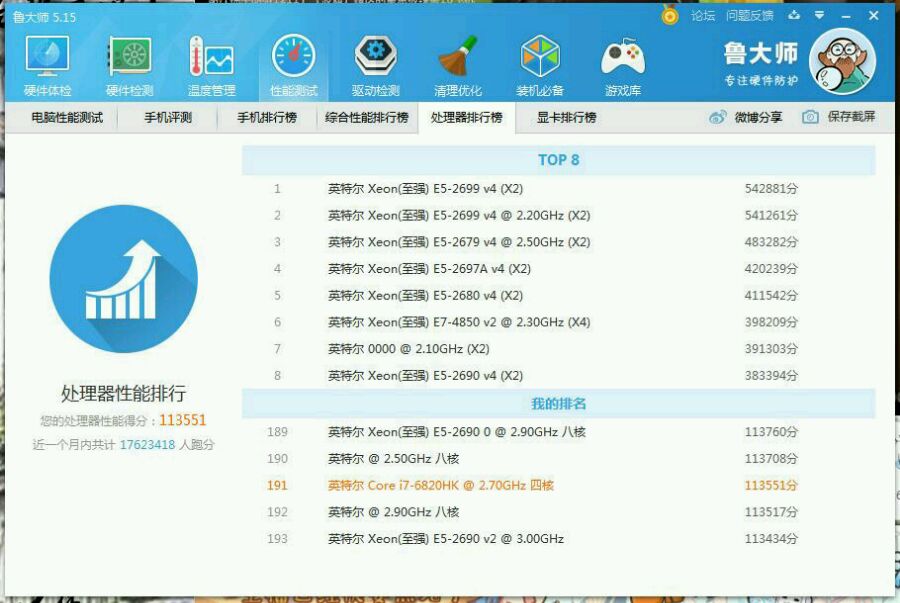Open 硬件体检 hardware checkup icon

pyautogui.click(x=48, y=65)
